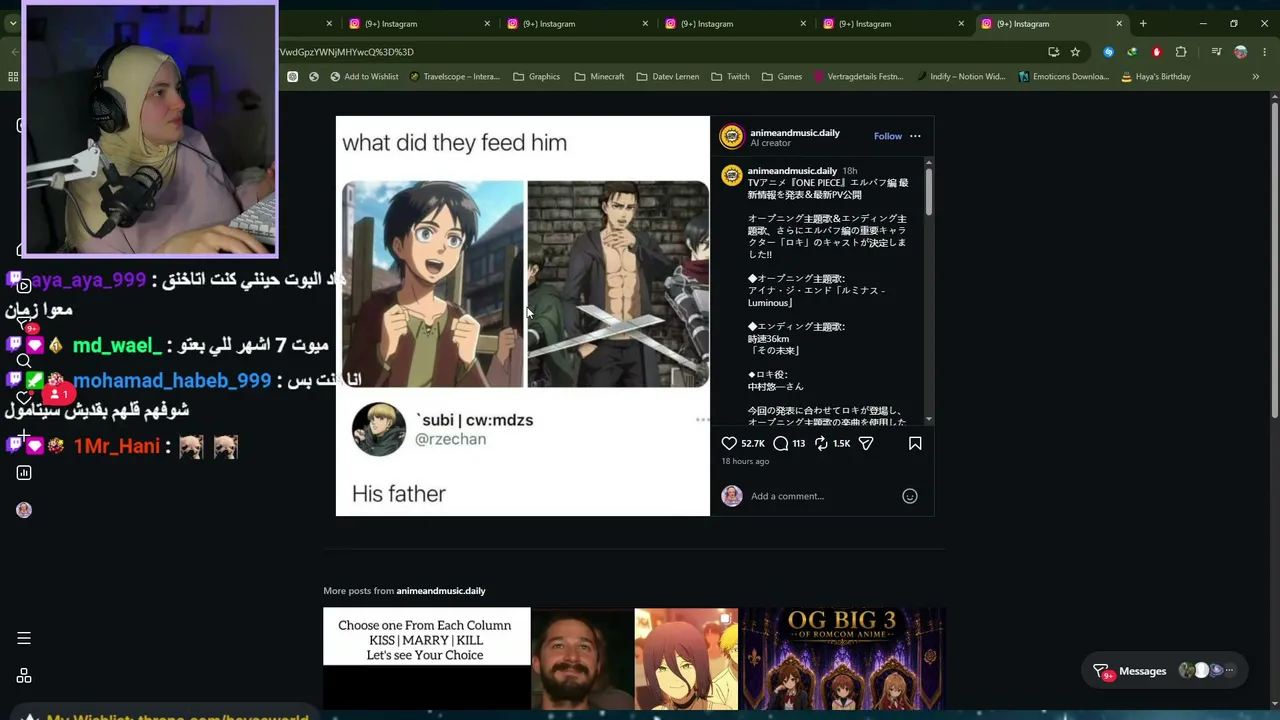Open the globe bookmark icon
Image resolution: width=1280 pixels, height=720 pixels.
[x=314, y=76]
